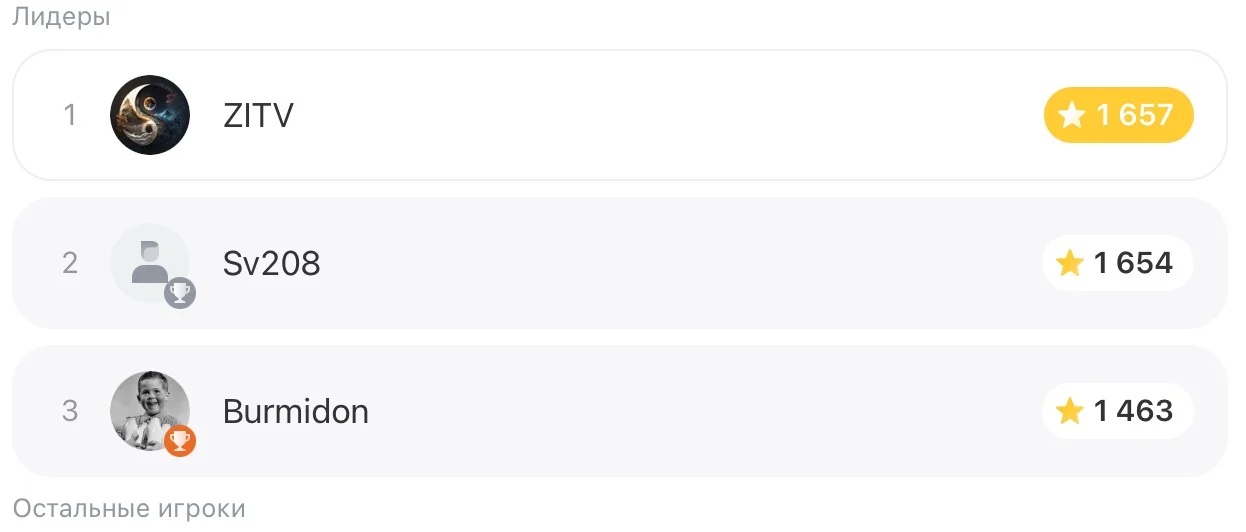Open Sv208's default avatar
The width and height of the screenshot is (1246, 532).
150,263
